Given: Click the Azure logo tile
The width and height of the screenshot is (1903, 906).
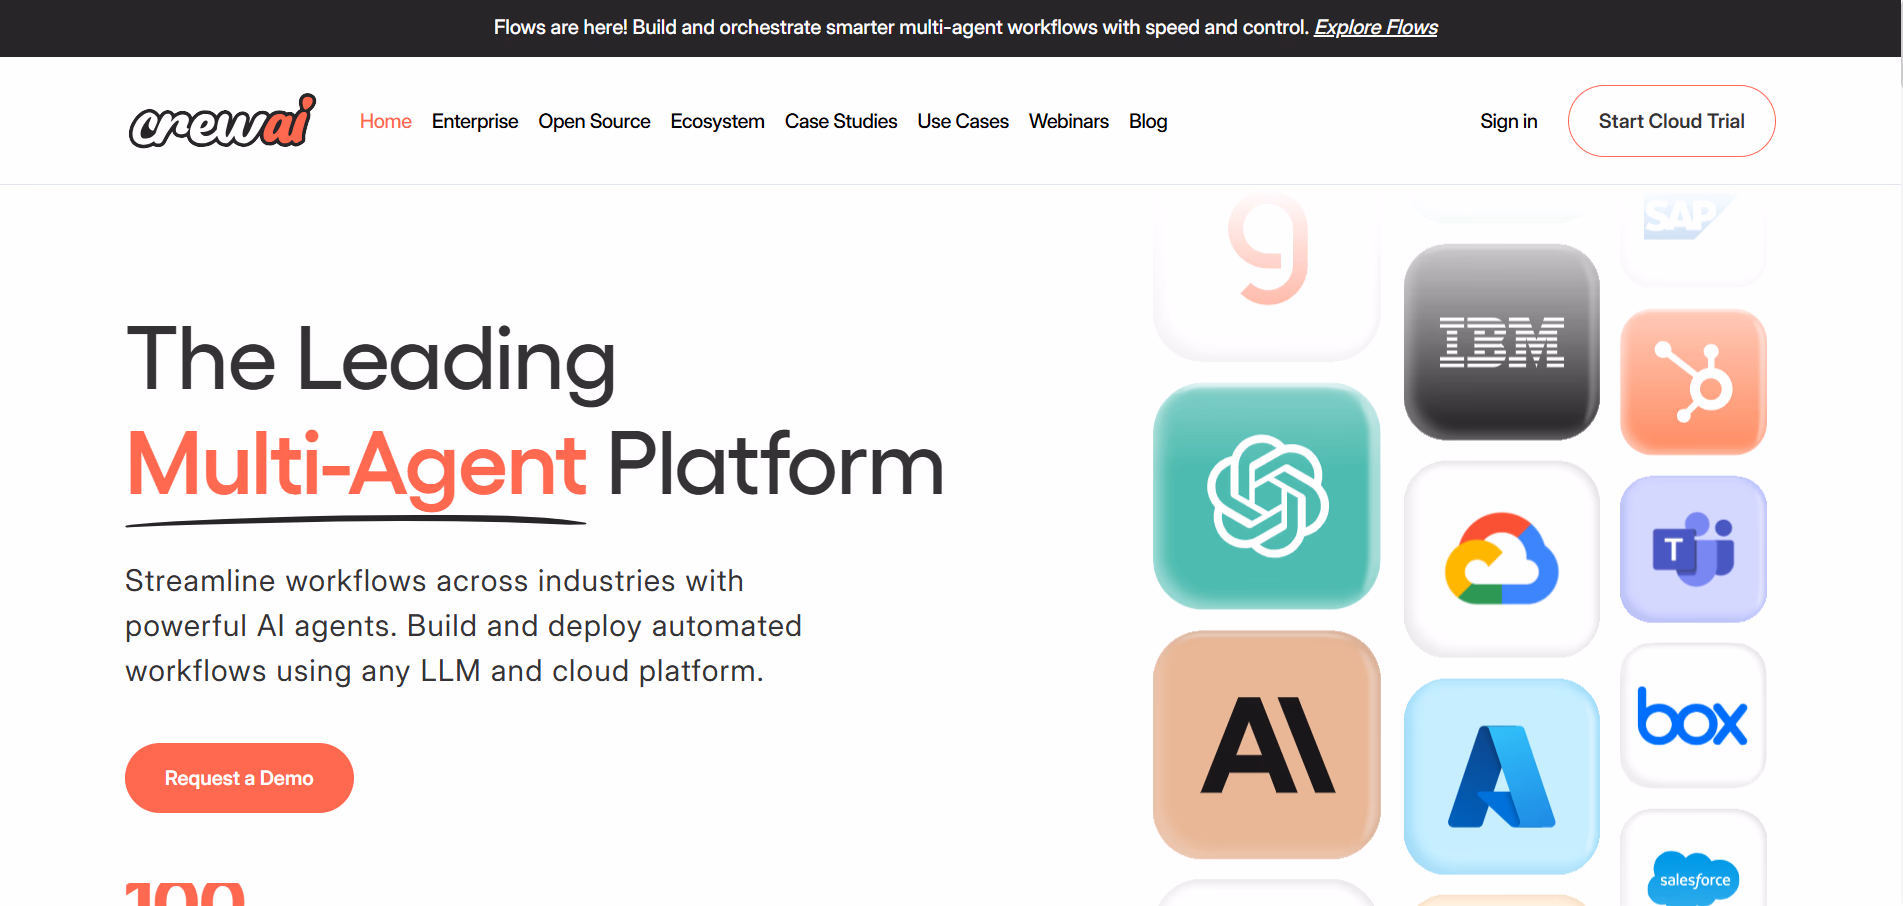Looking at the screenshot, I should pyautogui.click(x=1501, y=777).
